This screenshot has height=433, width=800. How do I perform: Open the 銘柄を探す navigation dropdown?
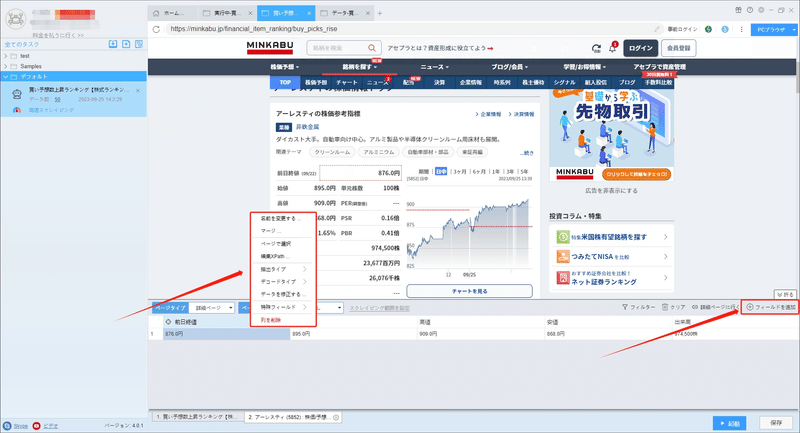pos(360,67)
